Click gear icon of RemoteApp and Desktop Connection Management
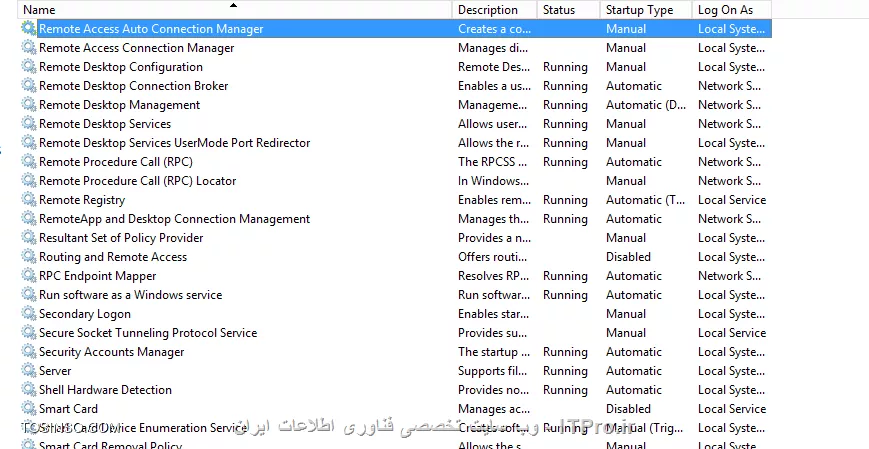Screen dimensions: 869x449 click(x=29, y=218)
